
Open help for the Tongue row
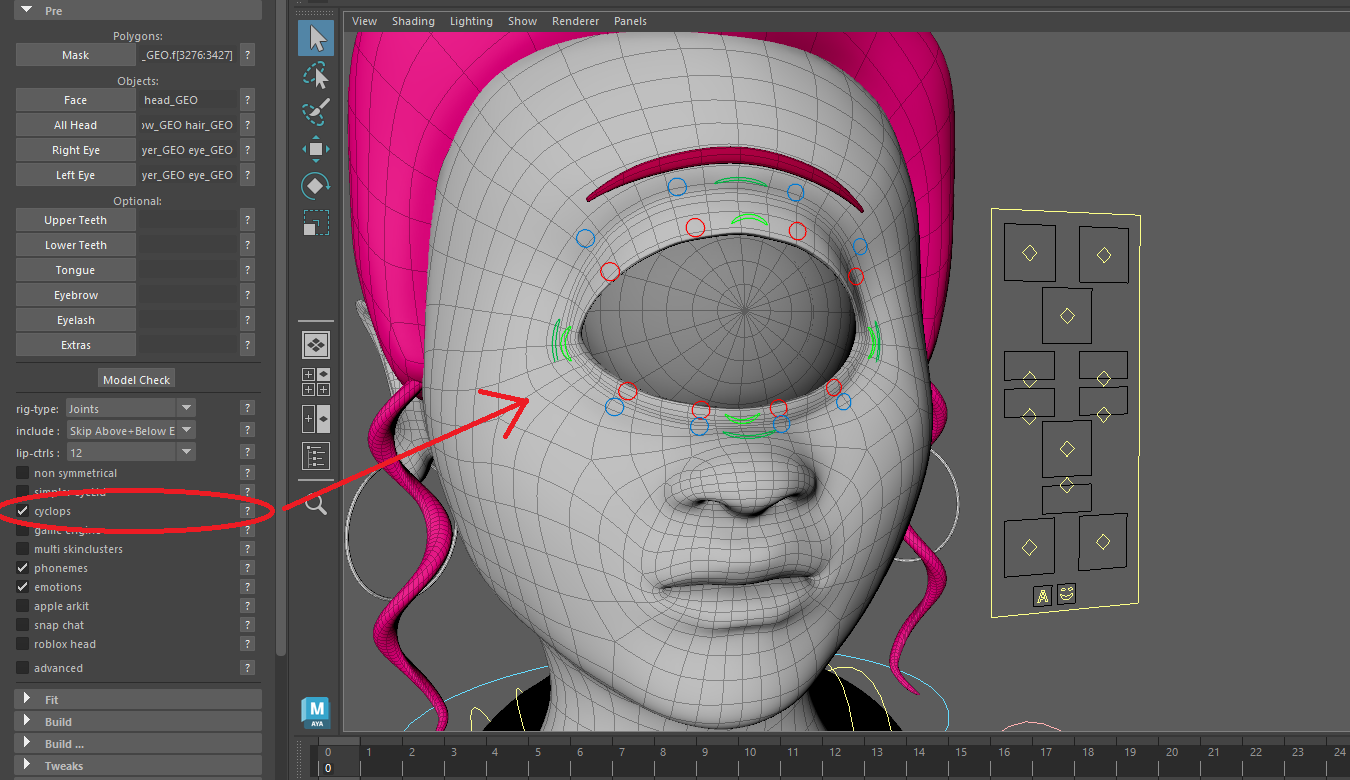247,270
